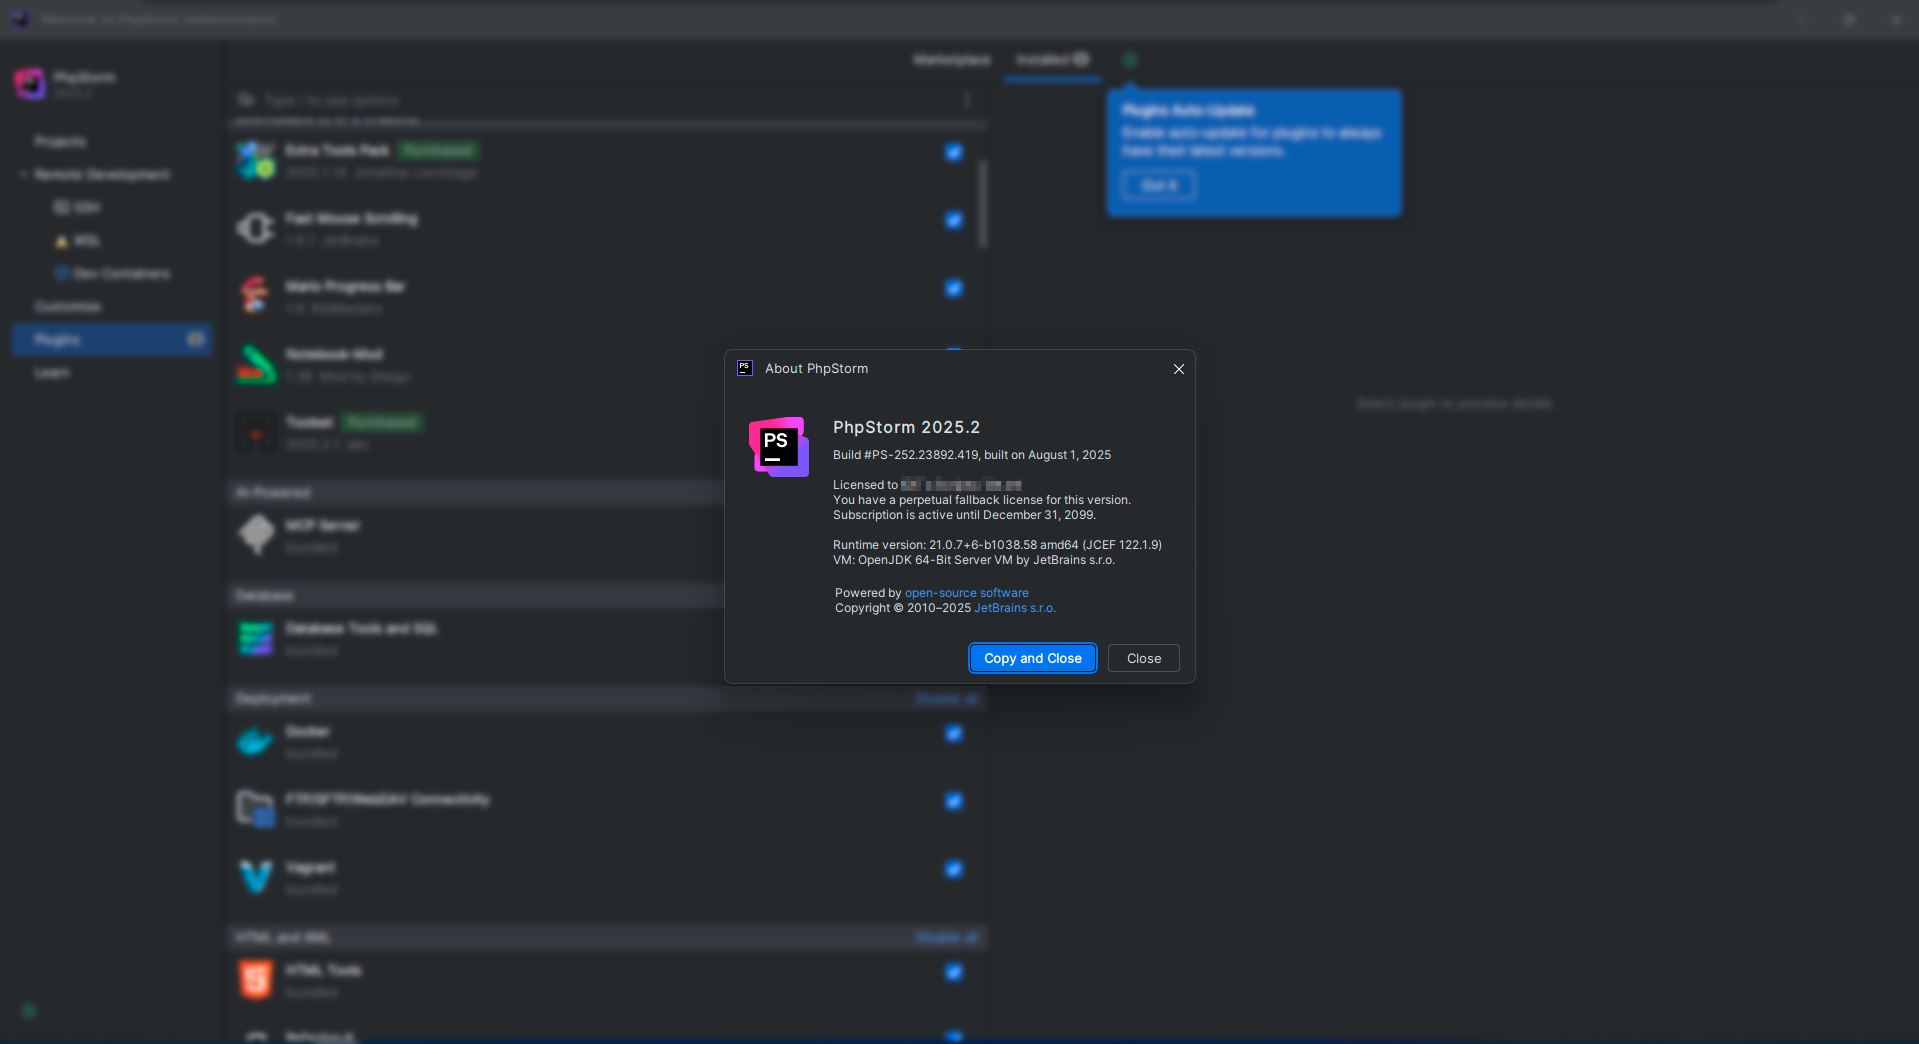Click the Purchased tag on Toolset

pos(382,422)
